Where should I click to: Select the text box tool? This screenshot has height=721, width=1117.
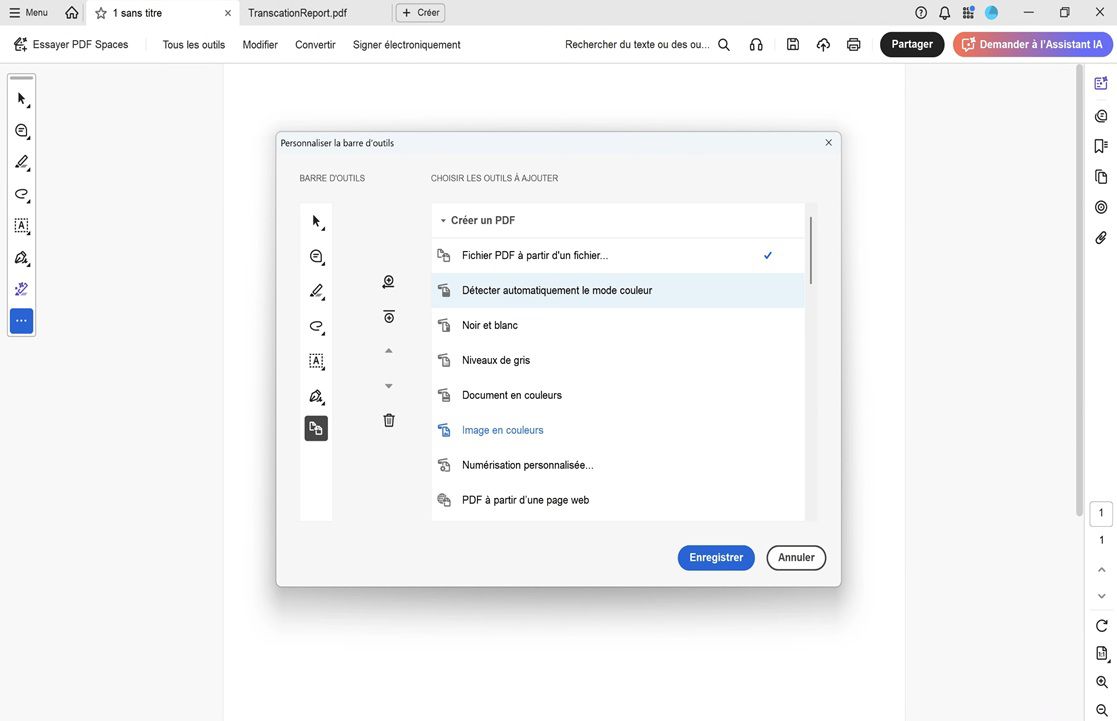point(17,224)
